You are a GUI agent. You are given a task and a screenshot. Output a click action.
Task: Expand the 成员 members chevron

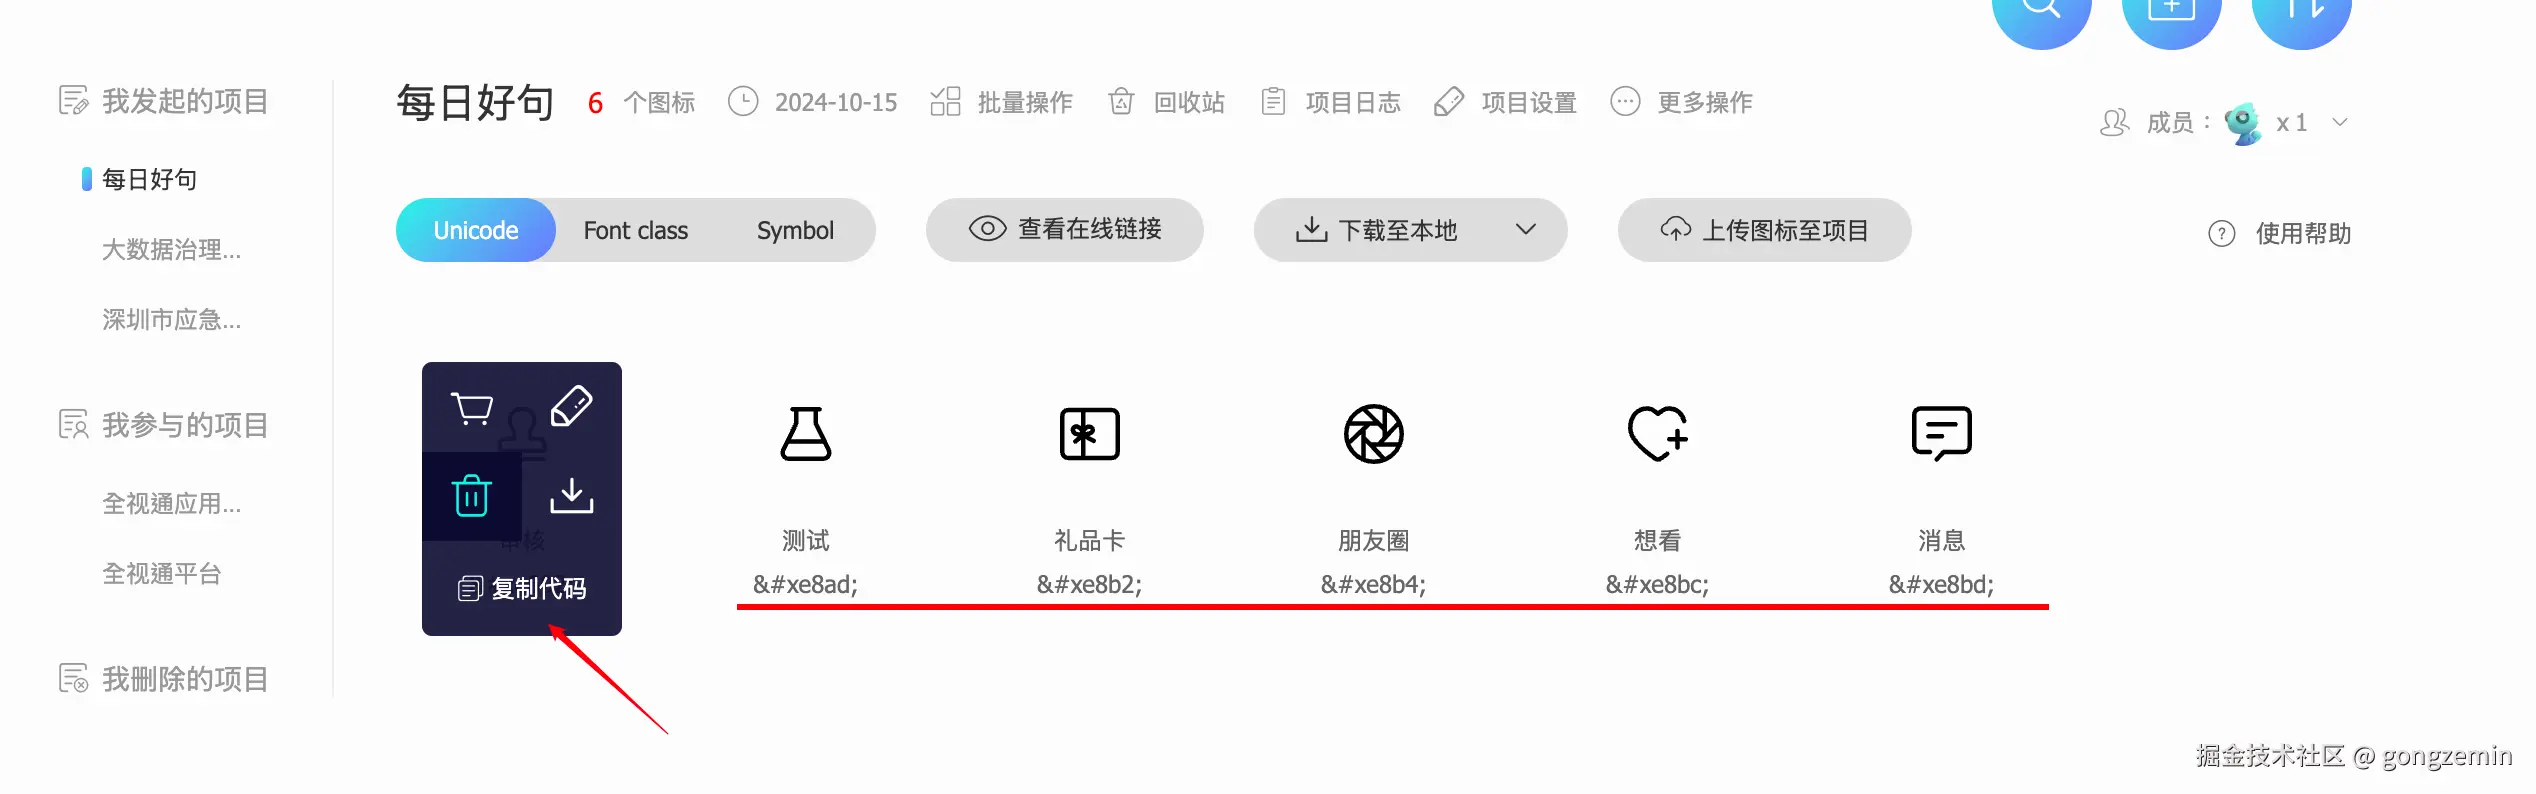(2340, 122)
